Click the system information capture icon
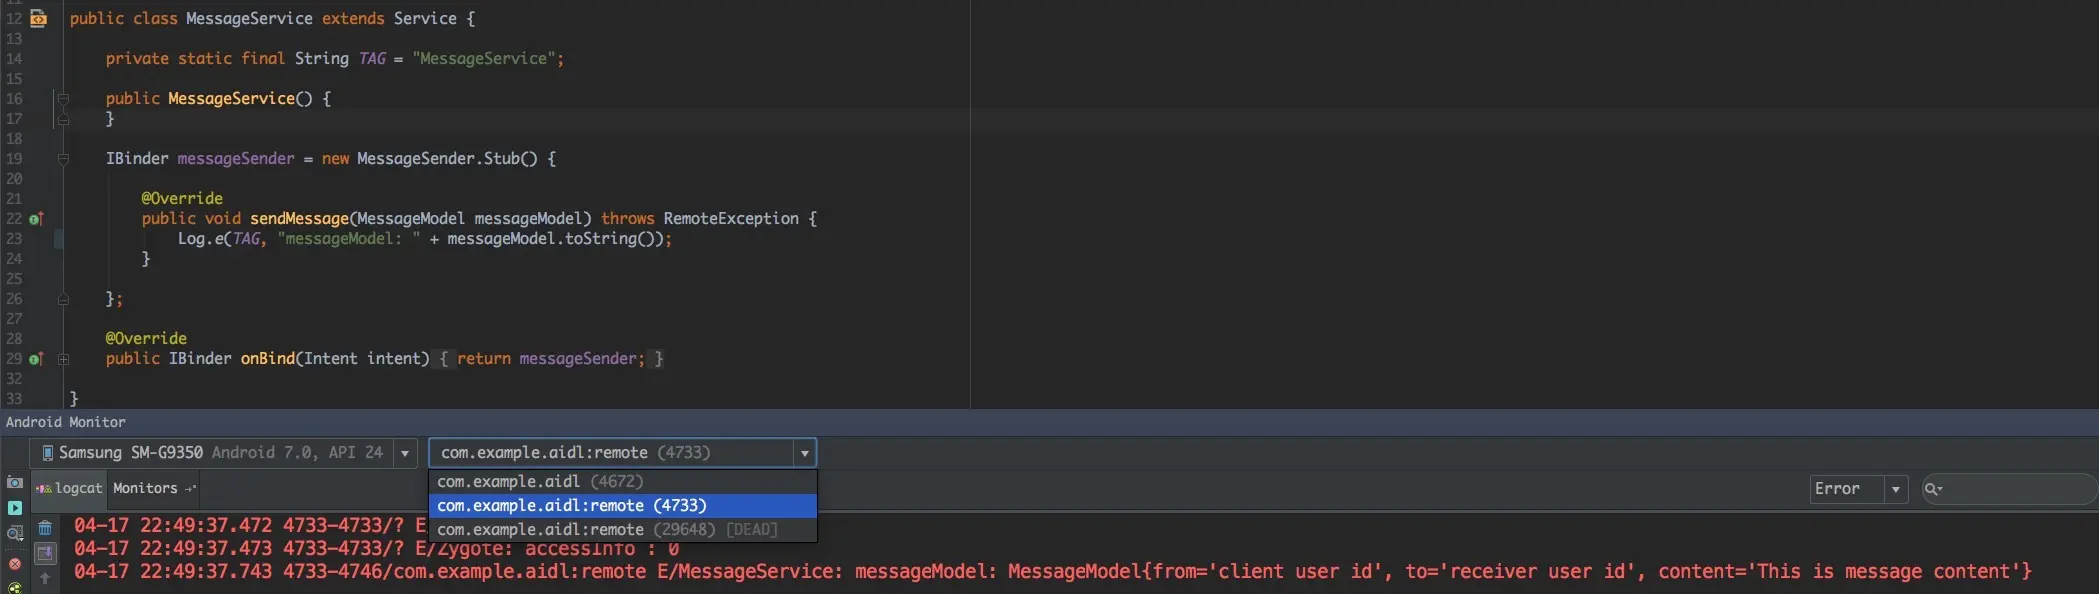 click(15, 534)
